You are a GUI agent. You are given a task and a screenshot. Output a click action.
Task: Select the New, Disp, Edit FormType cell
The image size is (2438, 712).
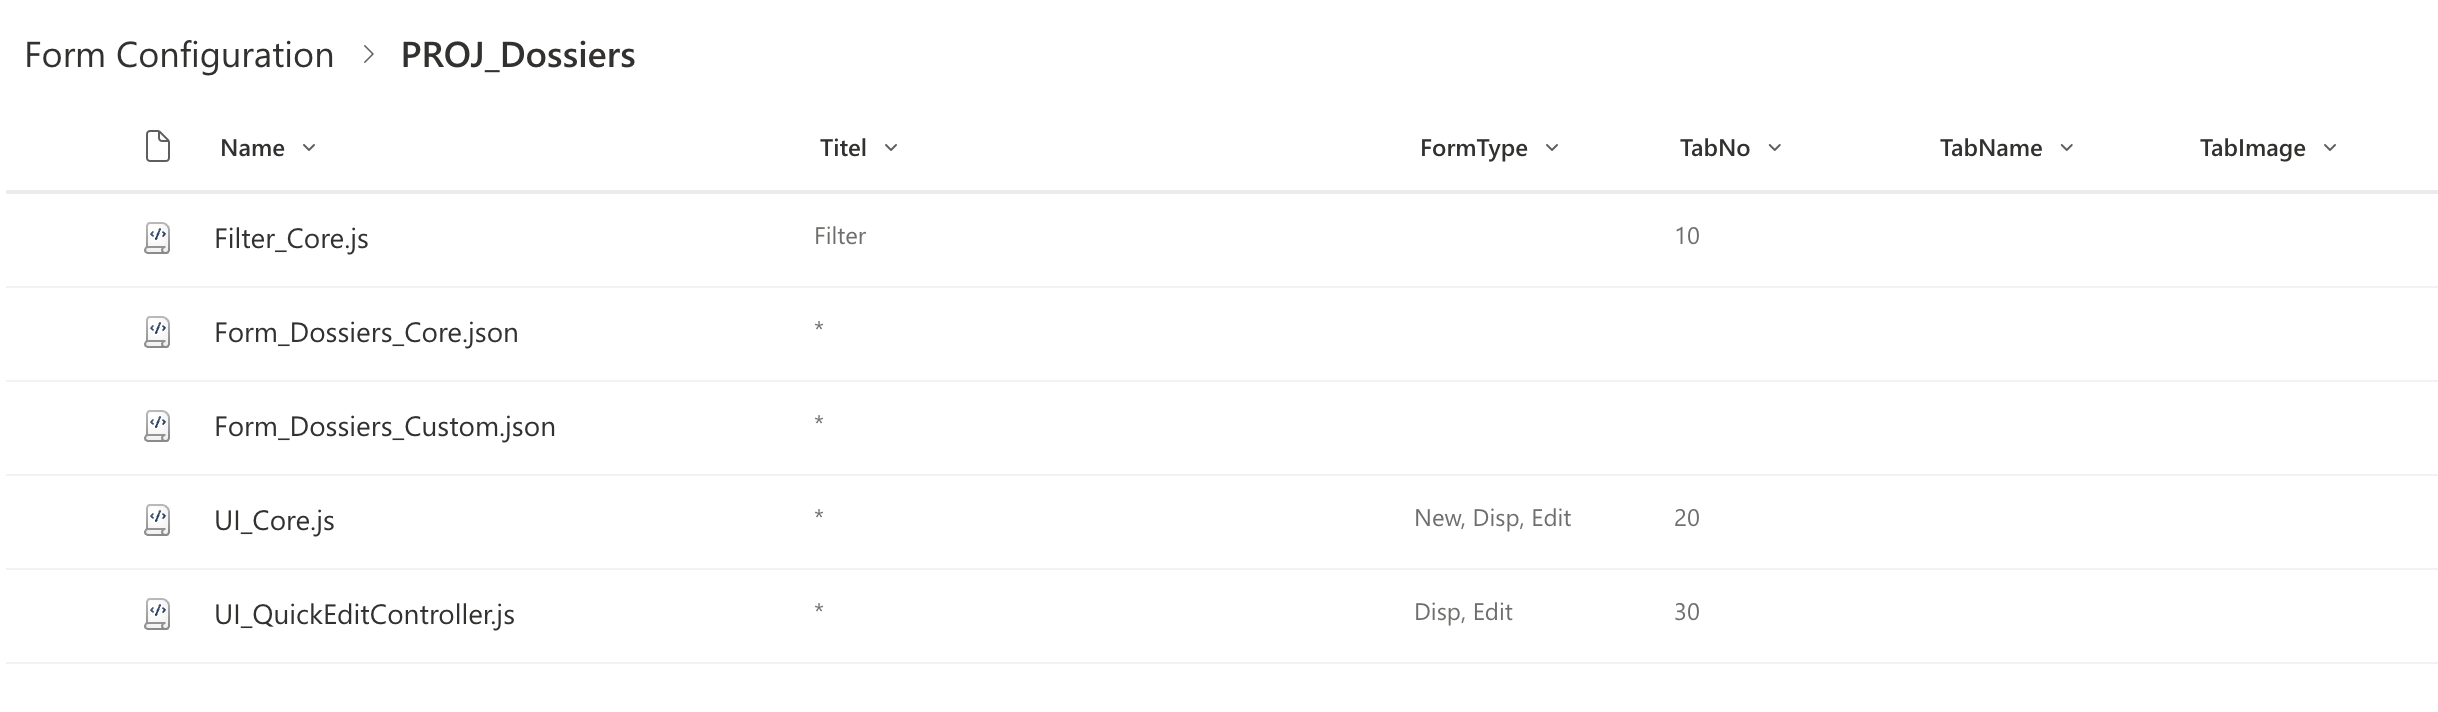click(x=1492, y=518)
